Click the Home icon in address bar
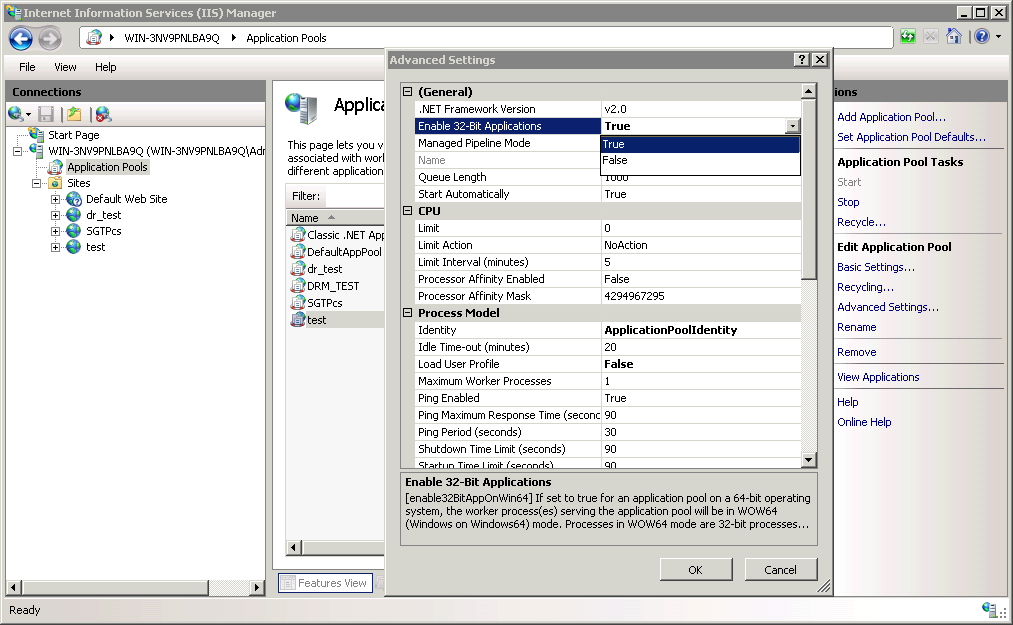 (954, 37)
